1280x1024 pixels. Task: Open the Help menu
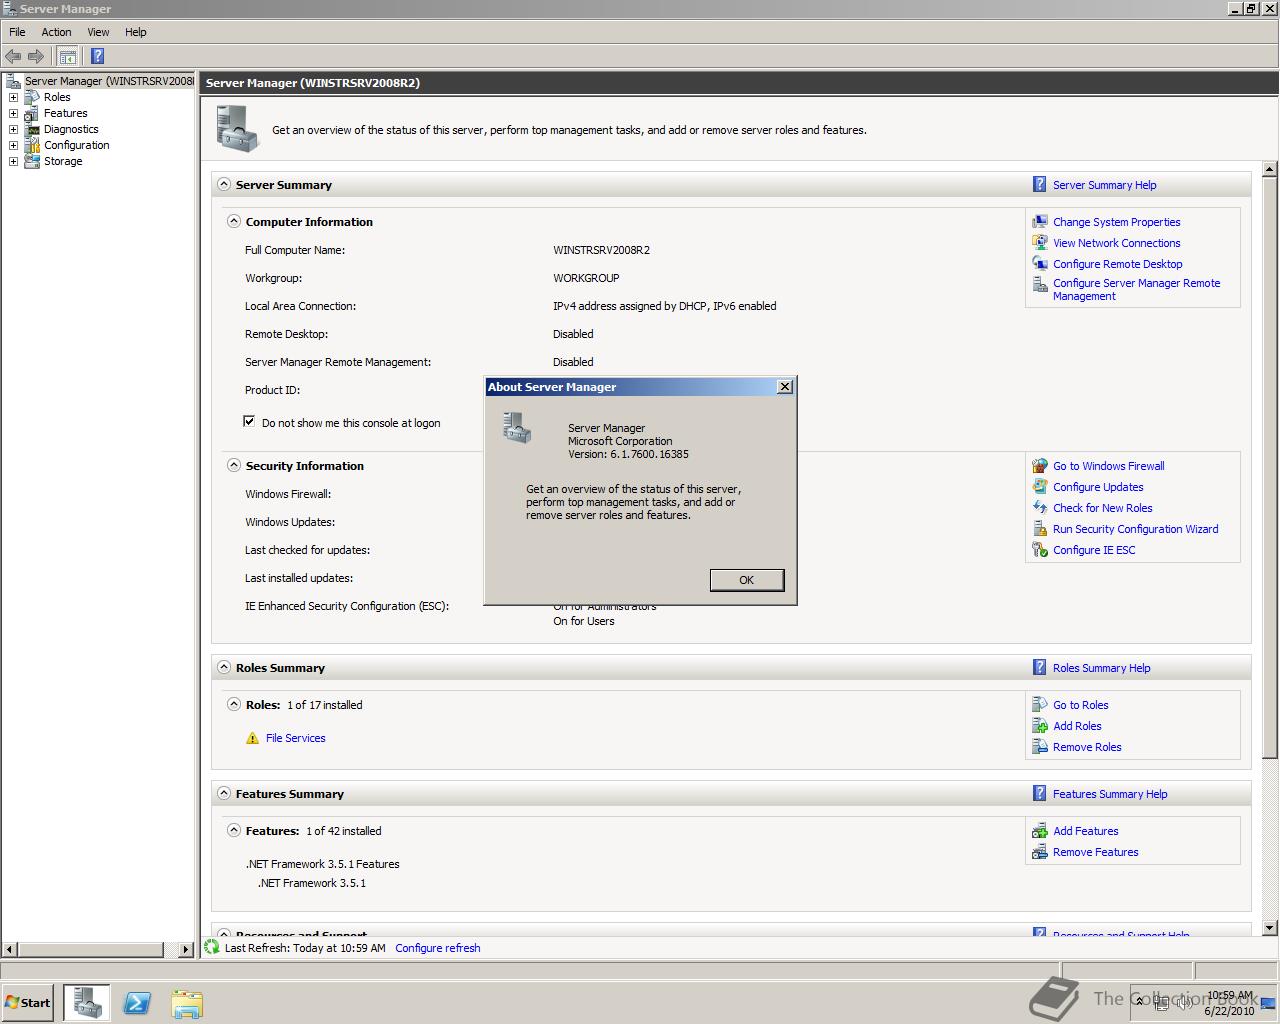coord(136,32)
